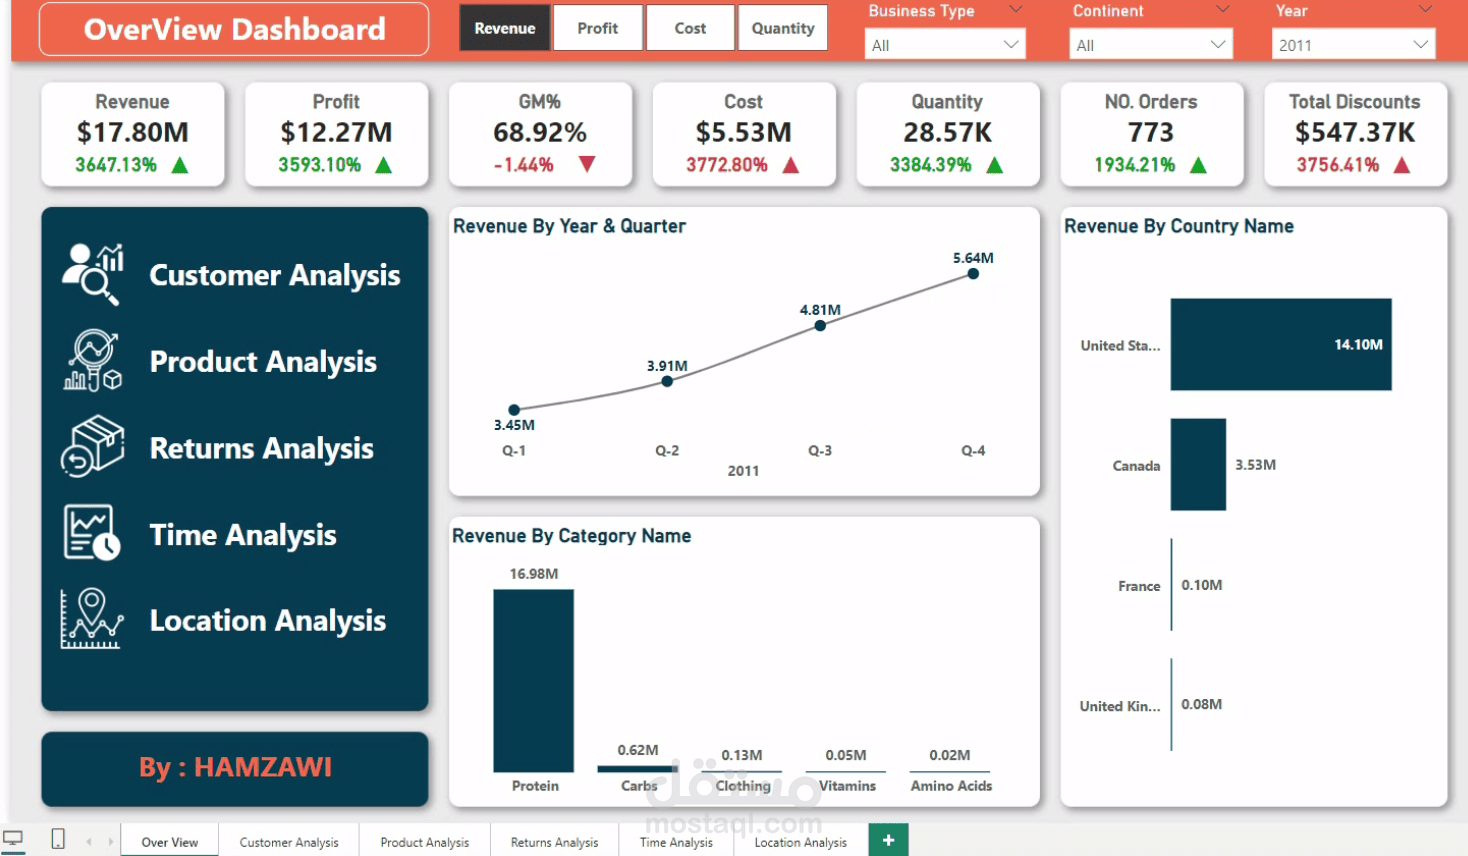Collapse the Business Type slicer header chevron
The width and height of the screenshot is (1468, 856).
1016,10
